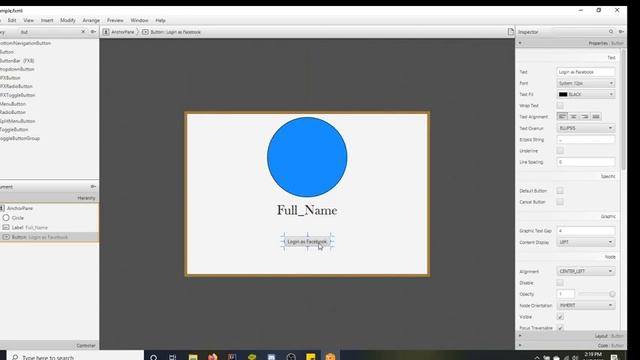
Task: Click AnchorPane in the breadcrumb bar
Action: pyautogui.click(x=122, y=32)
